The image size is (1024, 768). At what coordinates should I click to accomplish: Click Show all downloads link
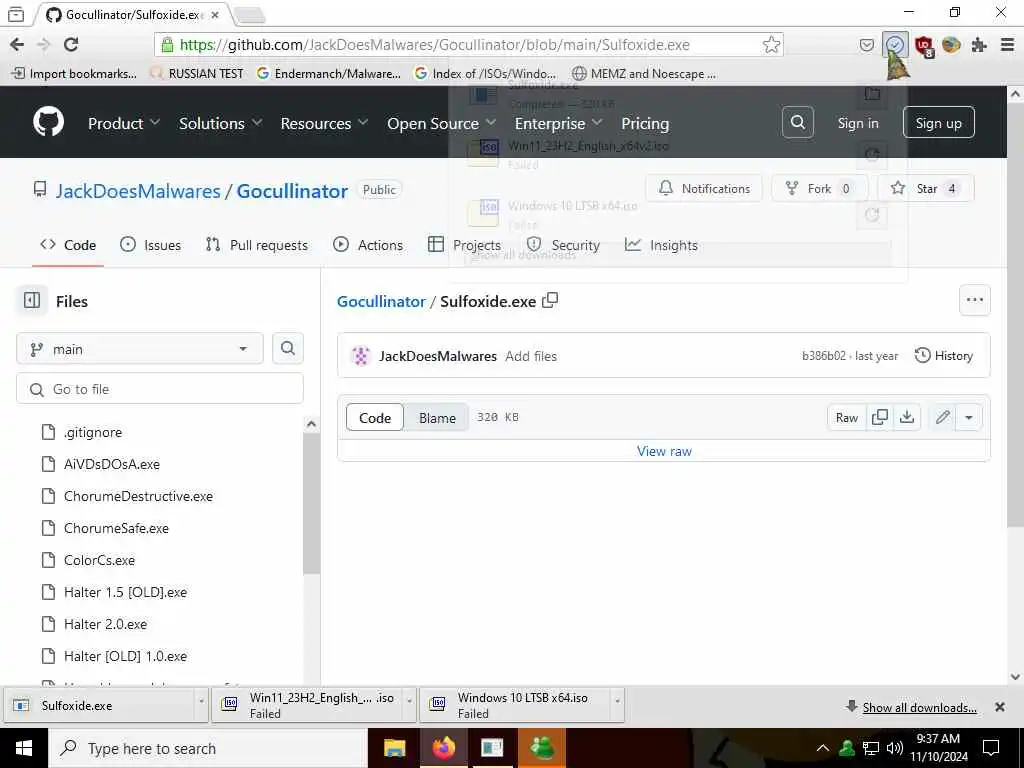(x=920, y=707)
